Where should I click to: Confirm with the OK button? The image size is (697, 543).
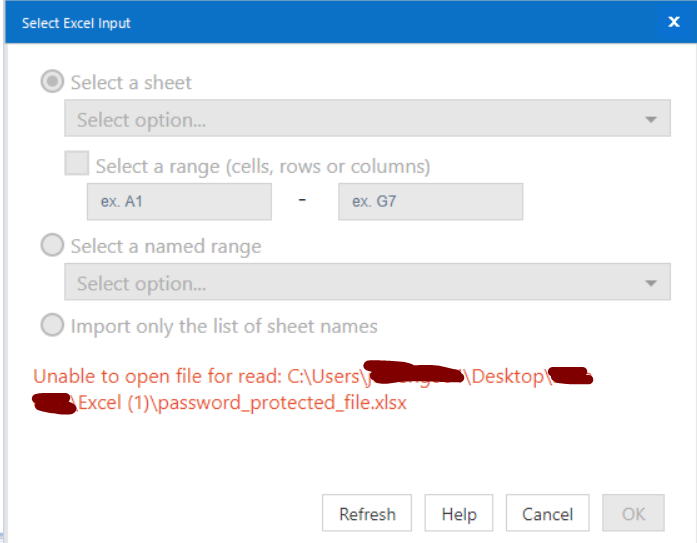point(633,514)
